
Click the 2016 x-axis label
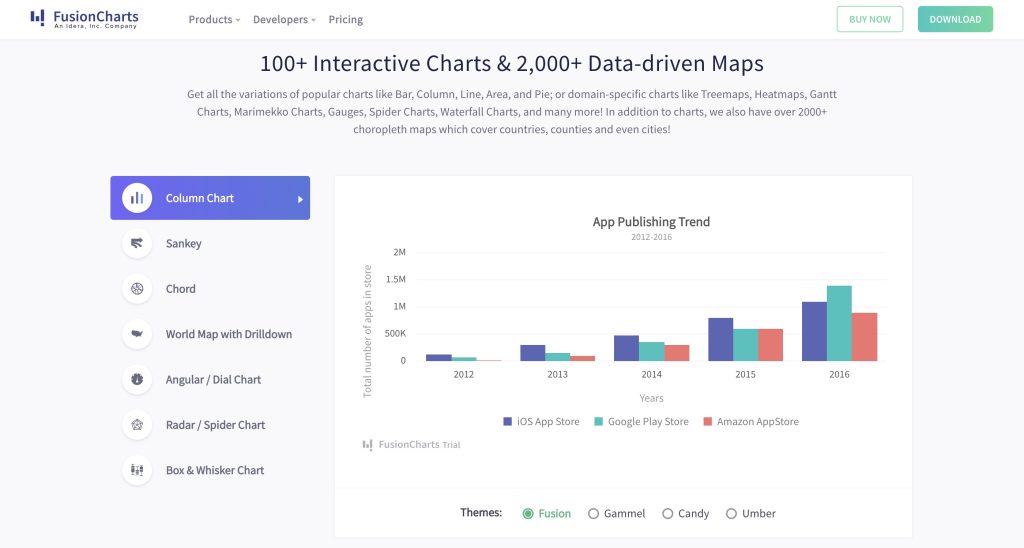click(839, 374)
